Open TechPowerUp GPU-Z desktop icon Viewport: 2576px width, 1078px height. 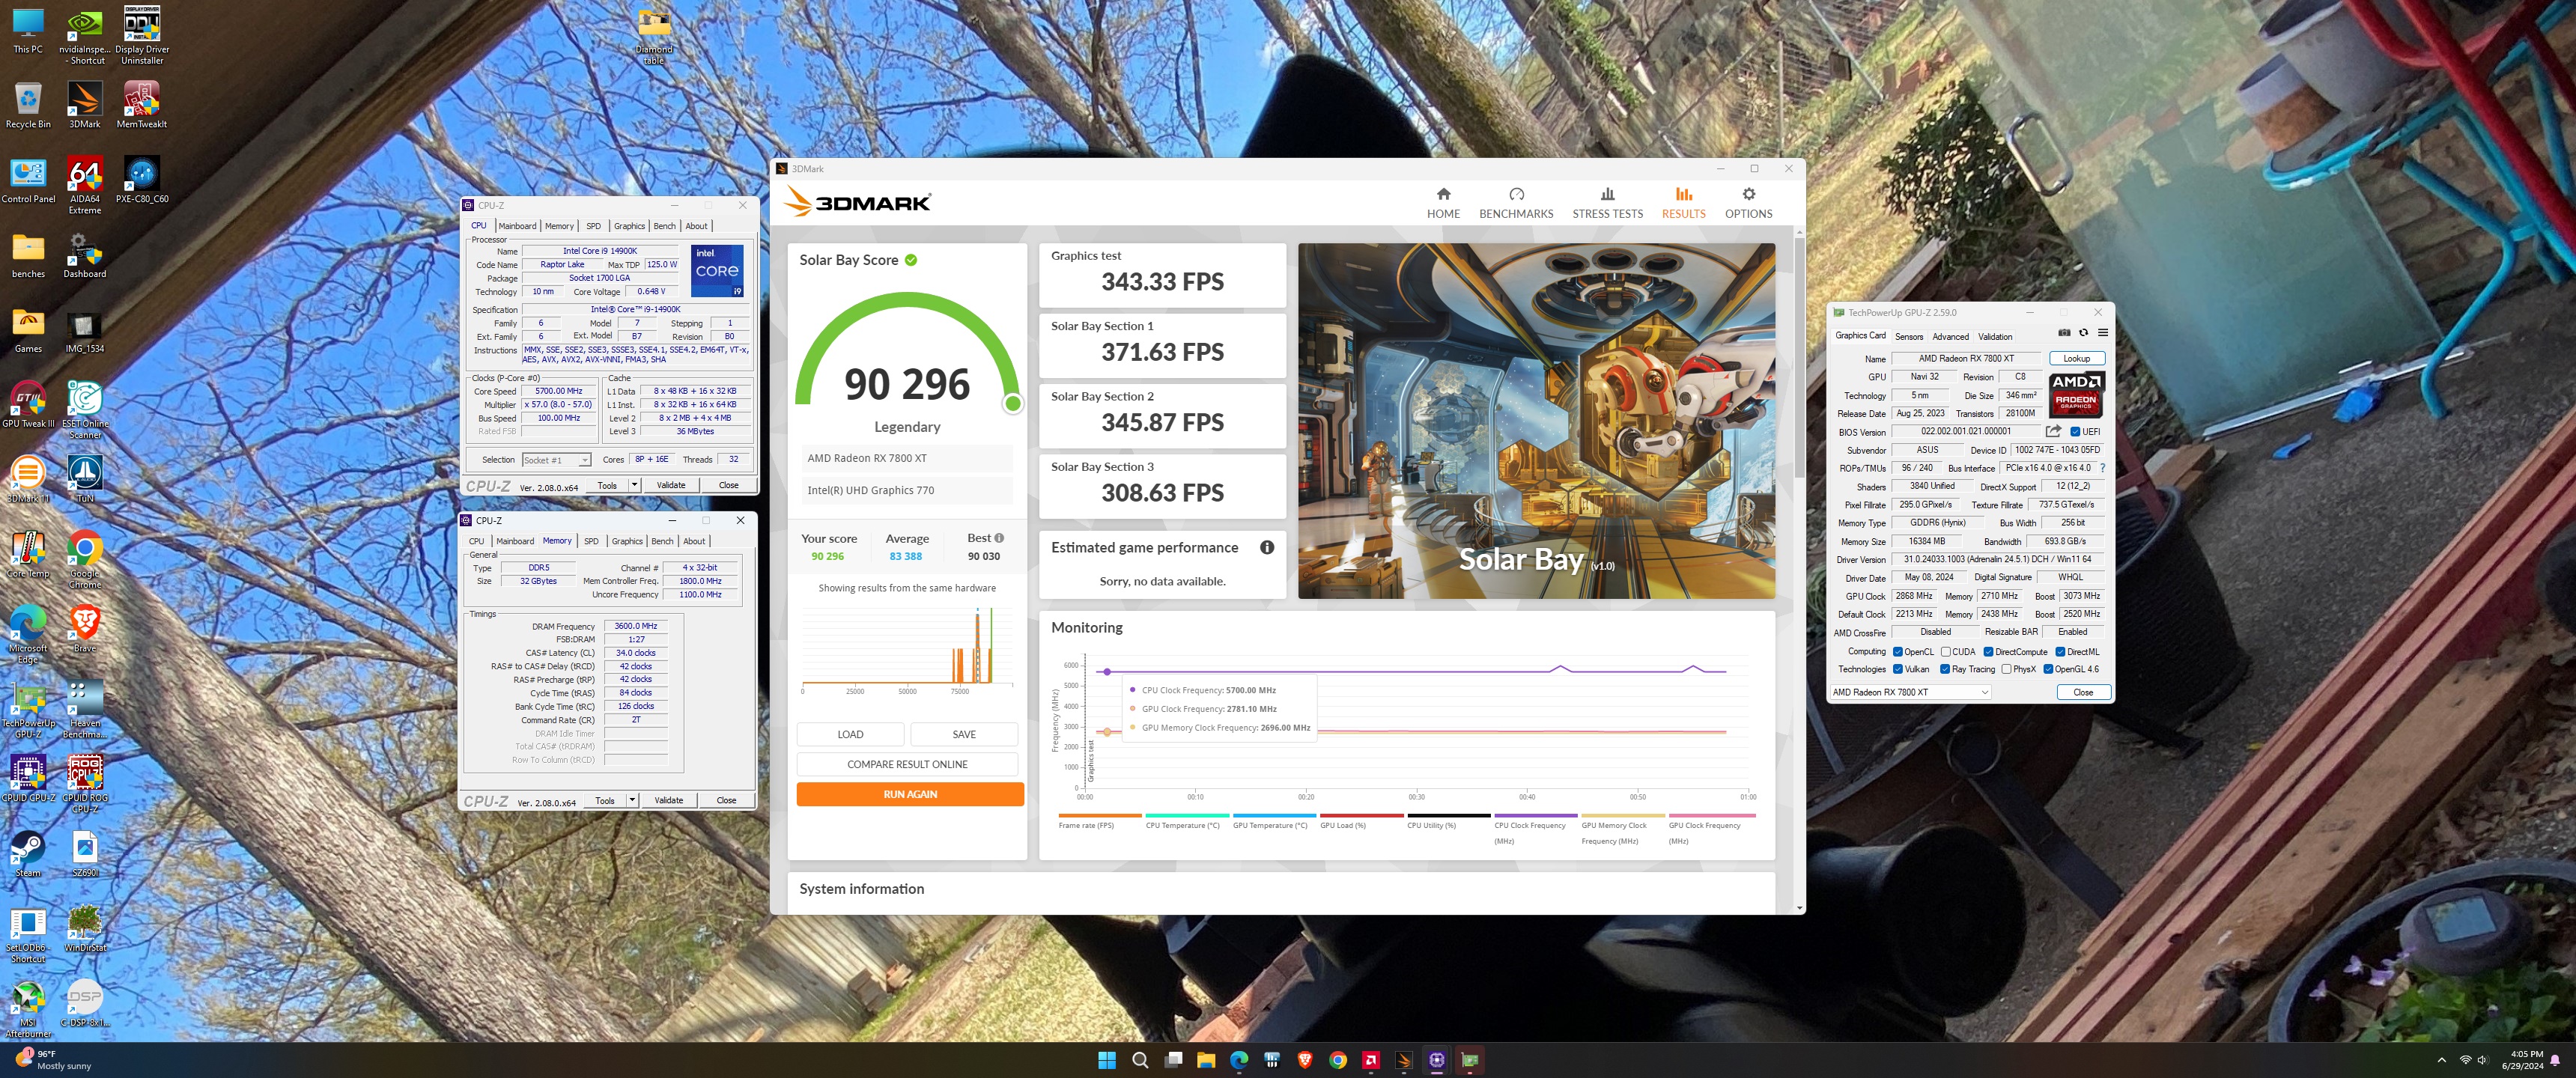coord(28,709)
